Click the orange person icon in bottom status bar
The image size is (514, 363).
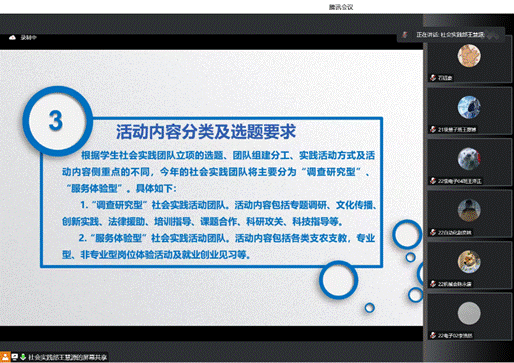pyautogui.click(x=5, y=357)
